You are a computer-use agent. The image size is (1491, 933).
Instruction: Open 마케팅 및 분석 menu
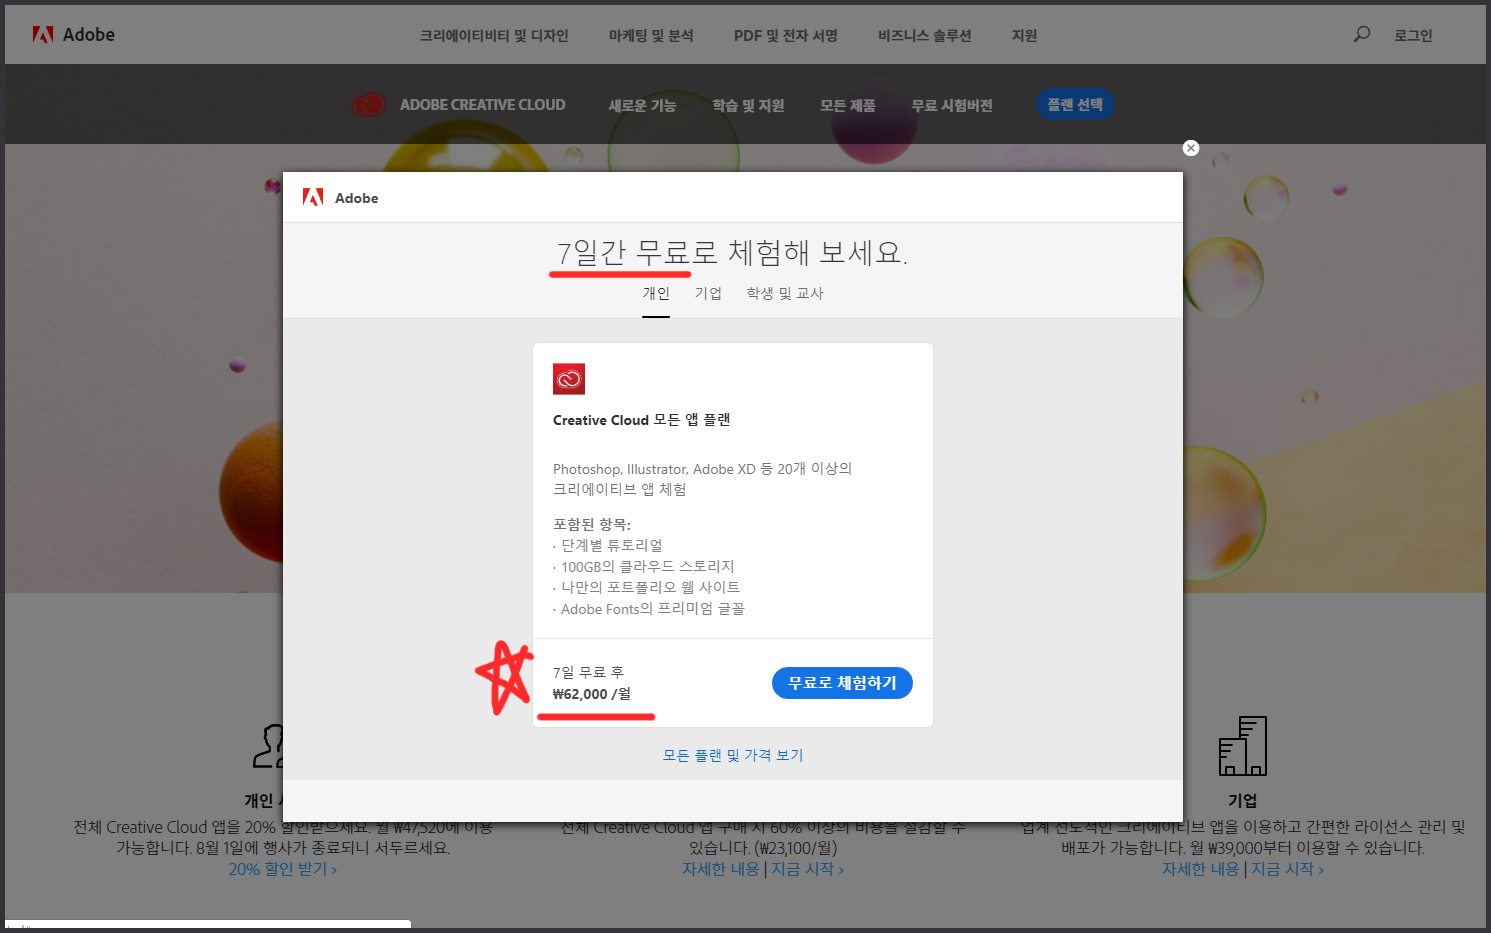point(651,36)
